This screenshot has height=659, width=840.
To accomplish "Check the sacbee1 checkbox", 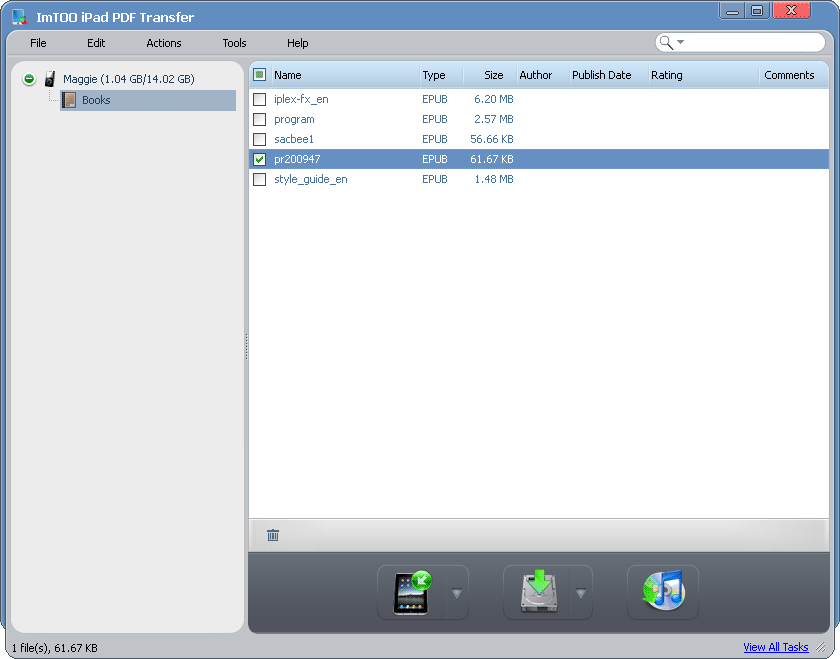I will [259, 139].
